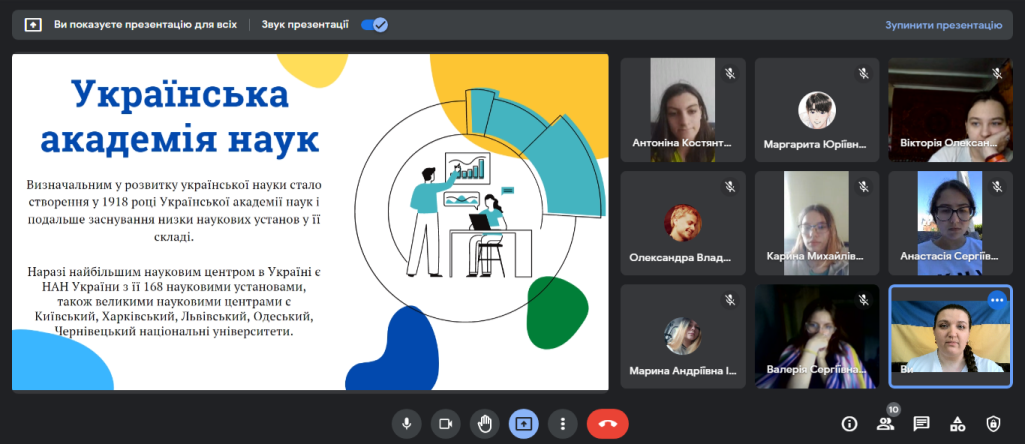Select Антоніна's video tile
1025x444 pixels.
coord(682,108)
